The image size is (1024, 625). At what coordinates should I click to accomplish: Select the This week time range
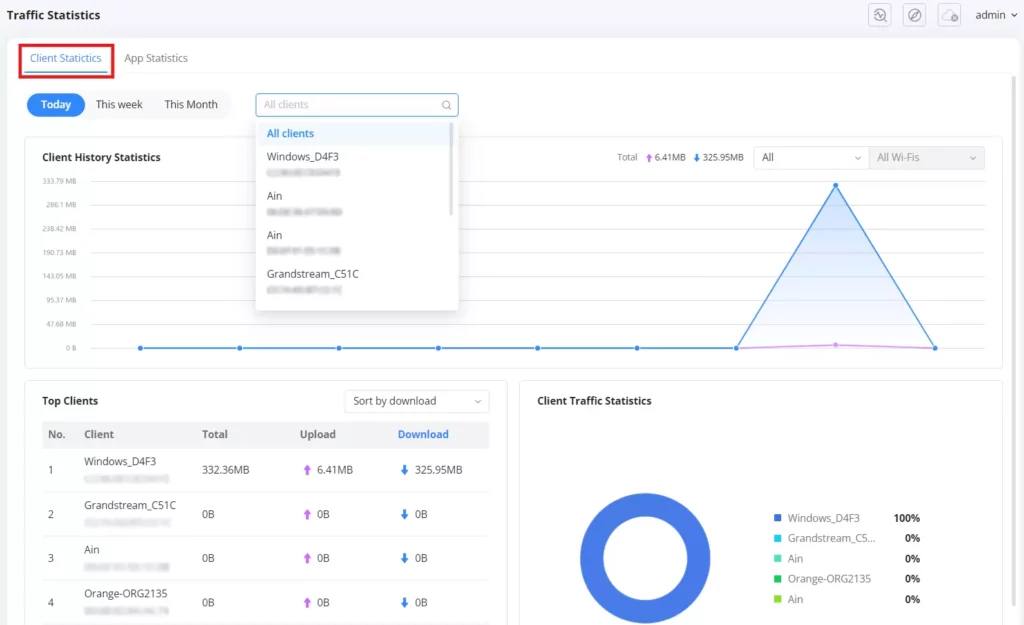pyautogui.click(x=119, y=104)
